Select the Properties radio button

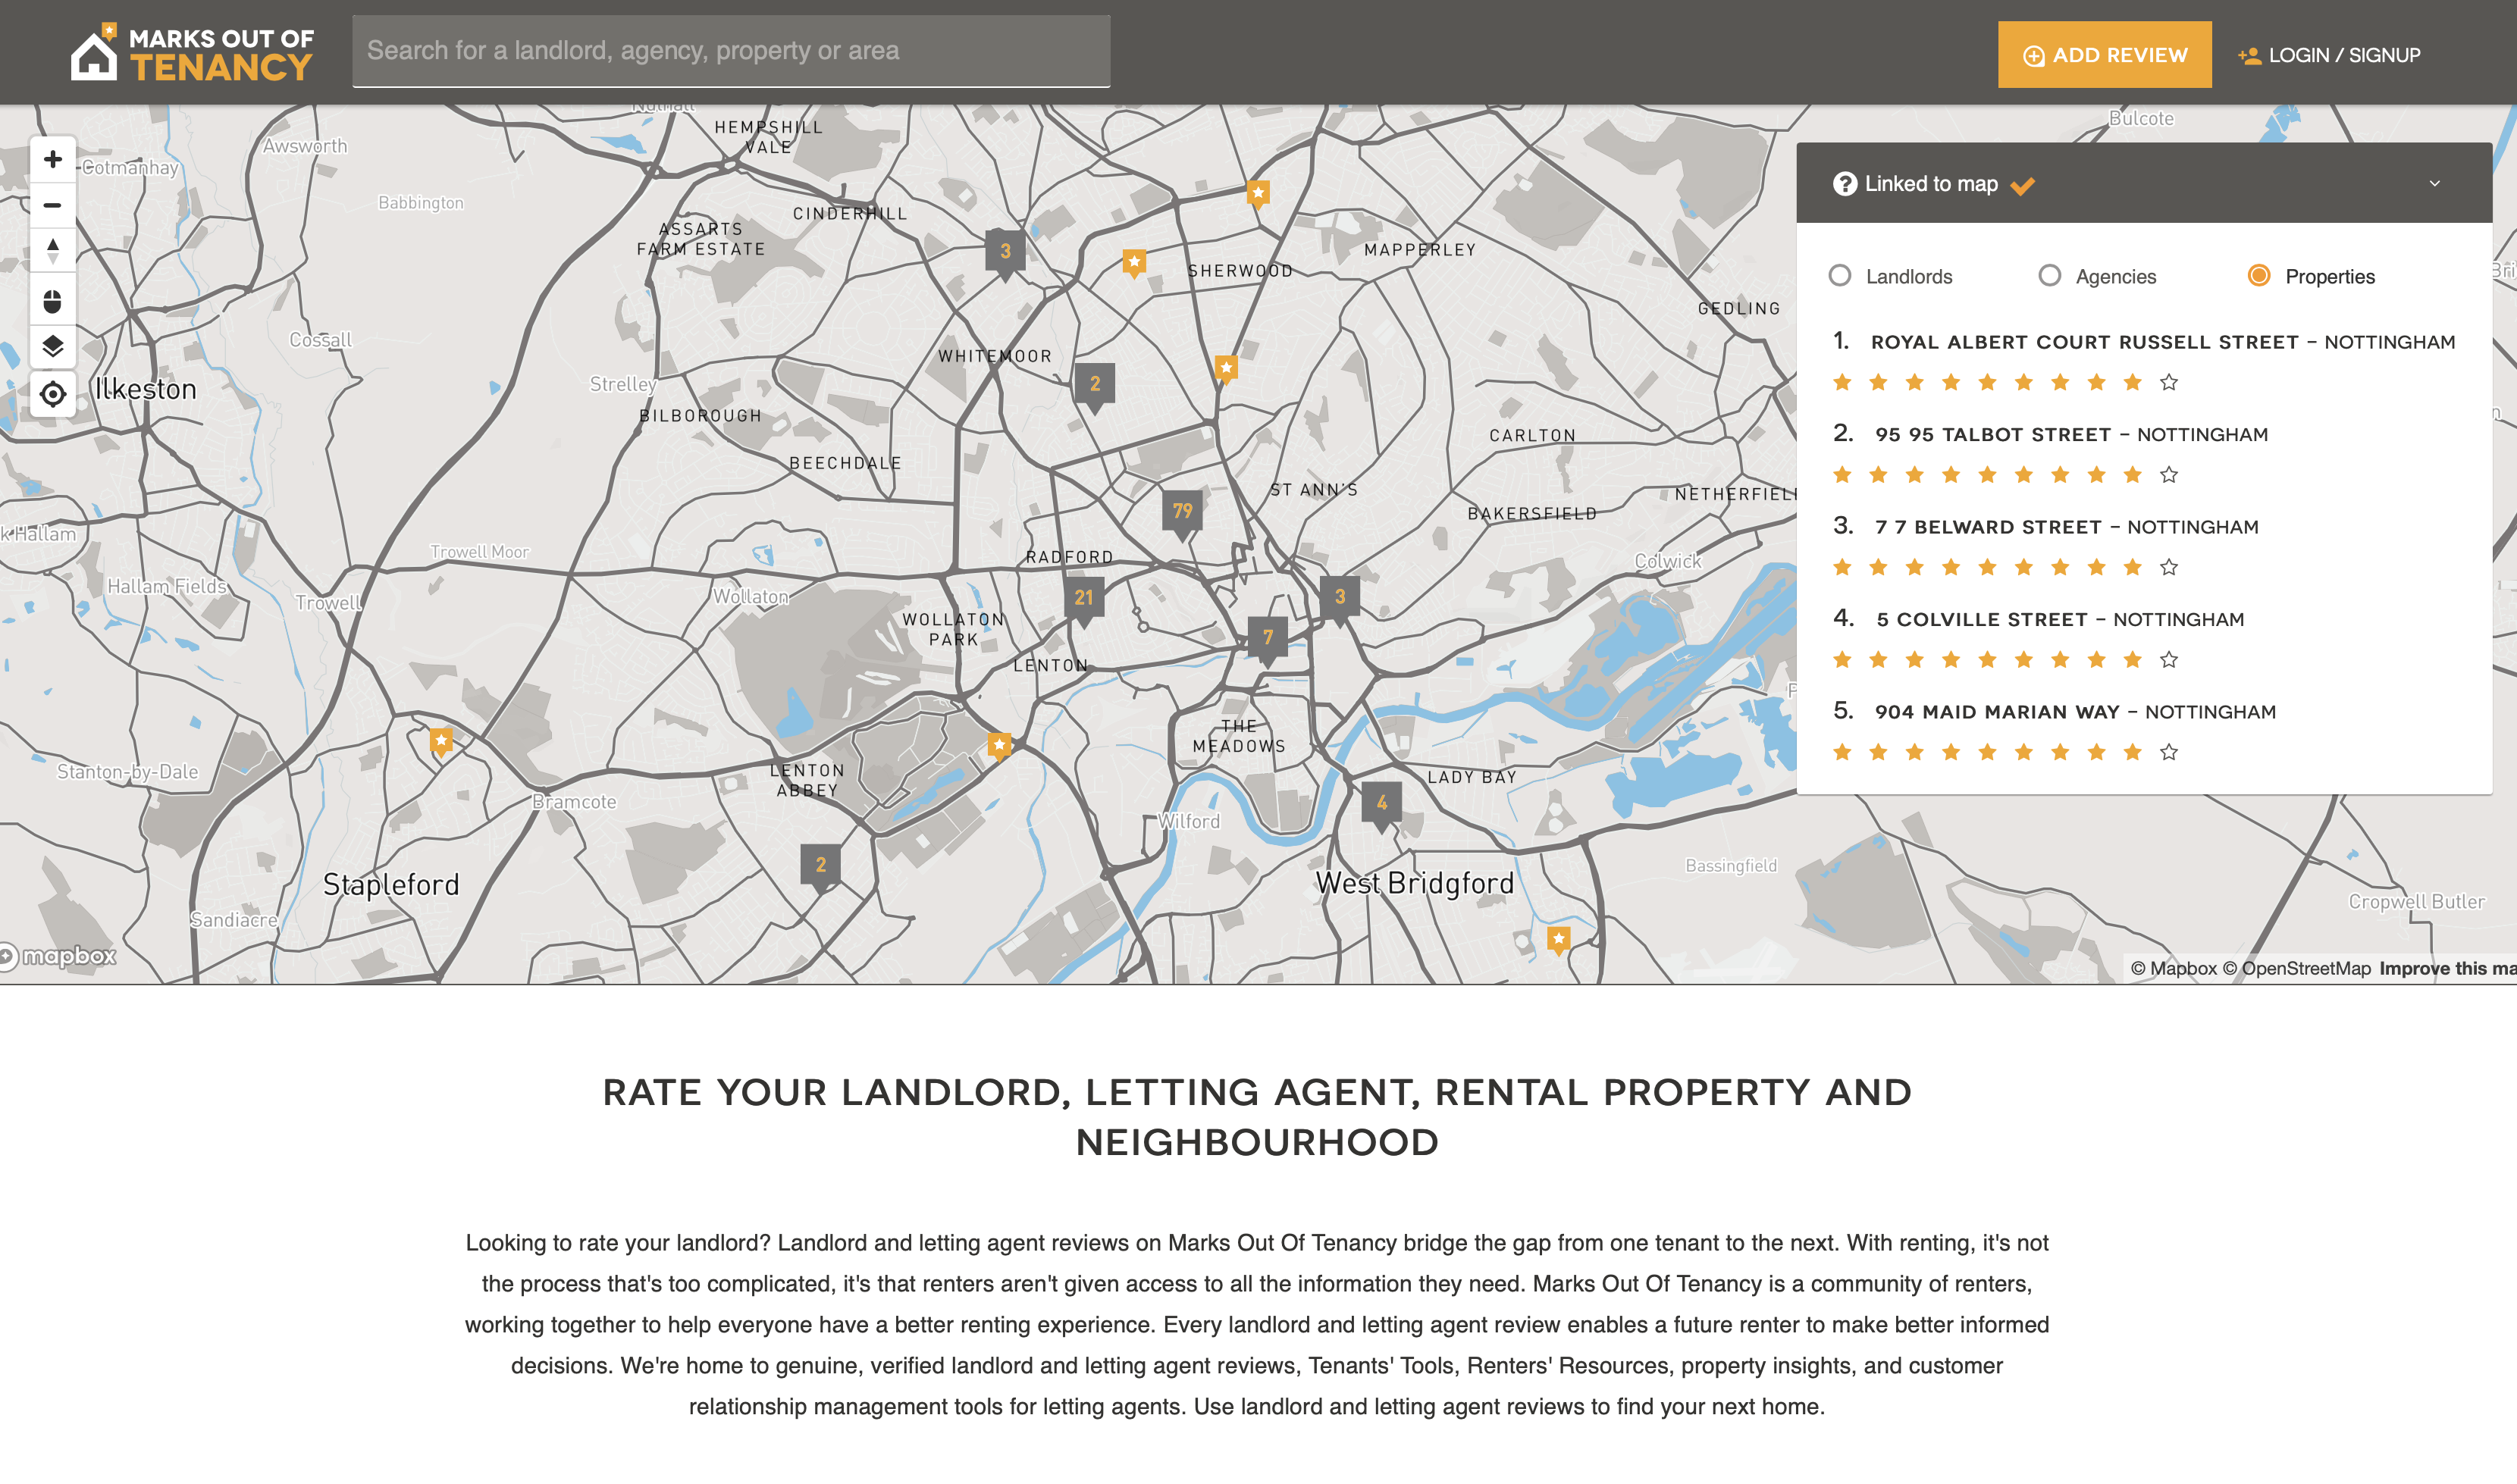(x=2258, y=276)
